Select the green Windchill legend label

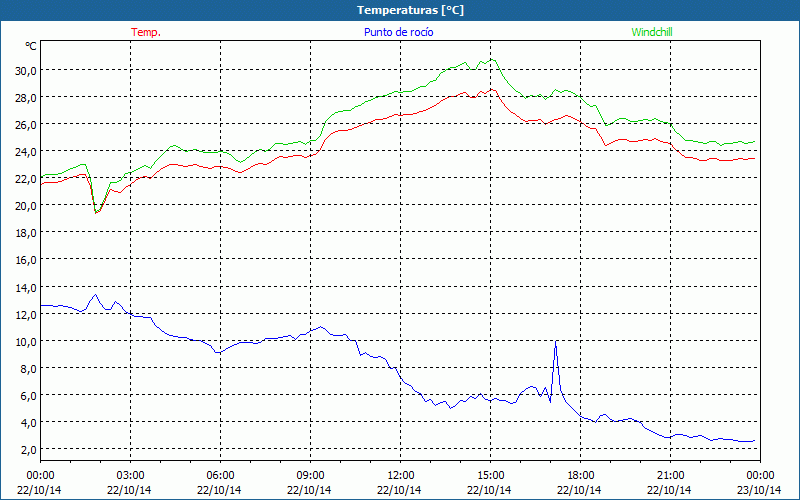tap(652, 32)
